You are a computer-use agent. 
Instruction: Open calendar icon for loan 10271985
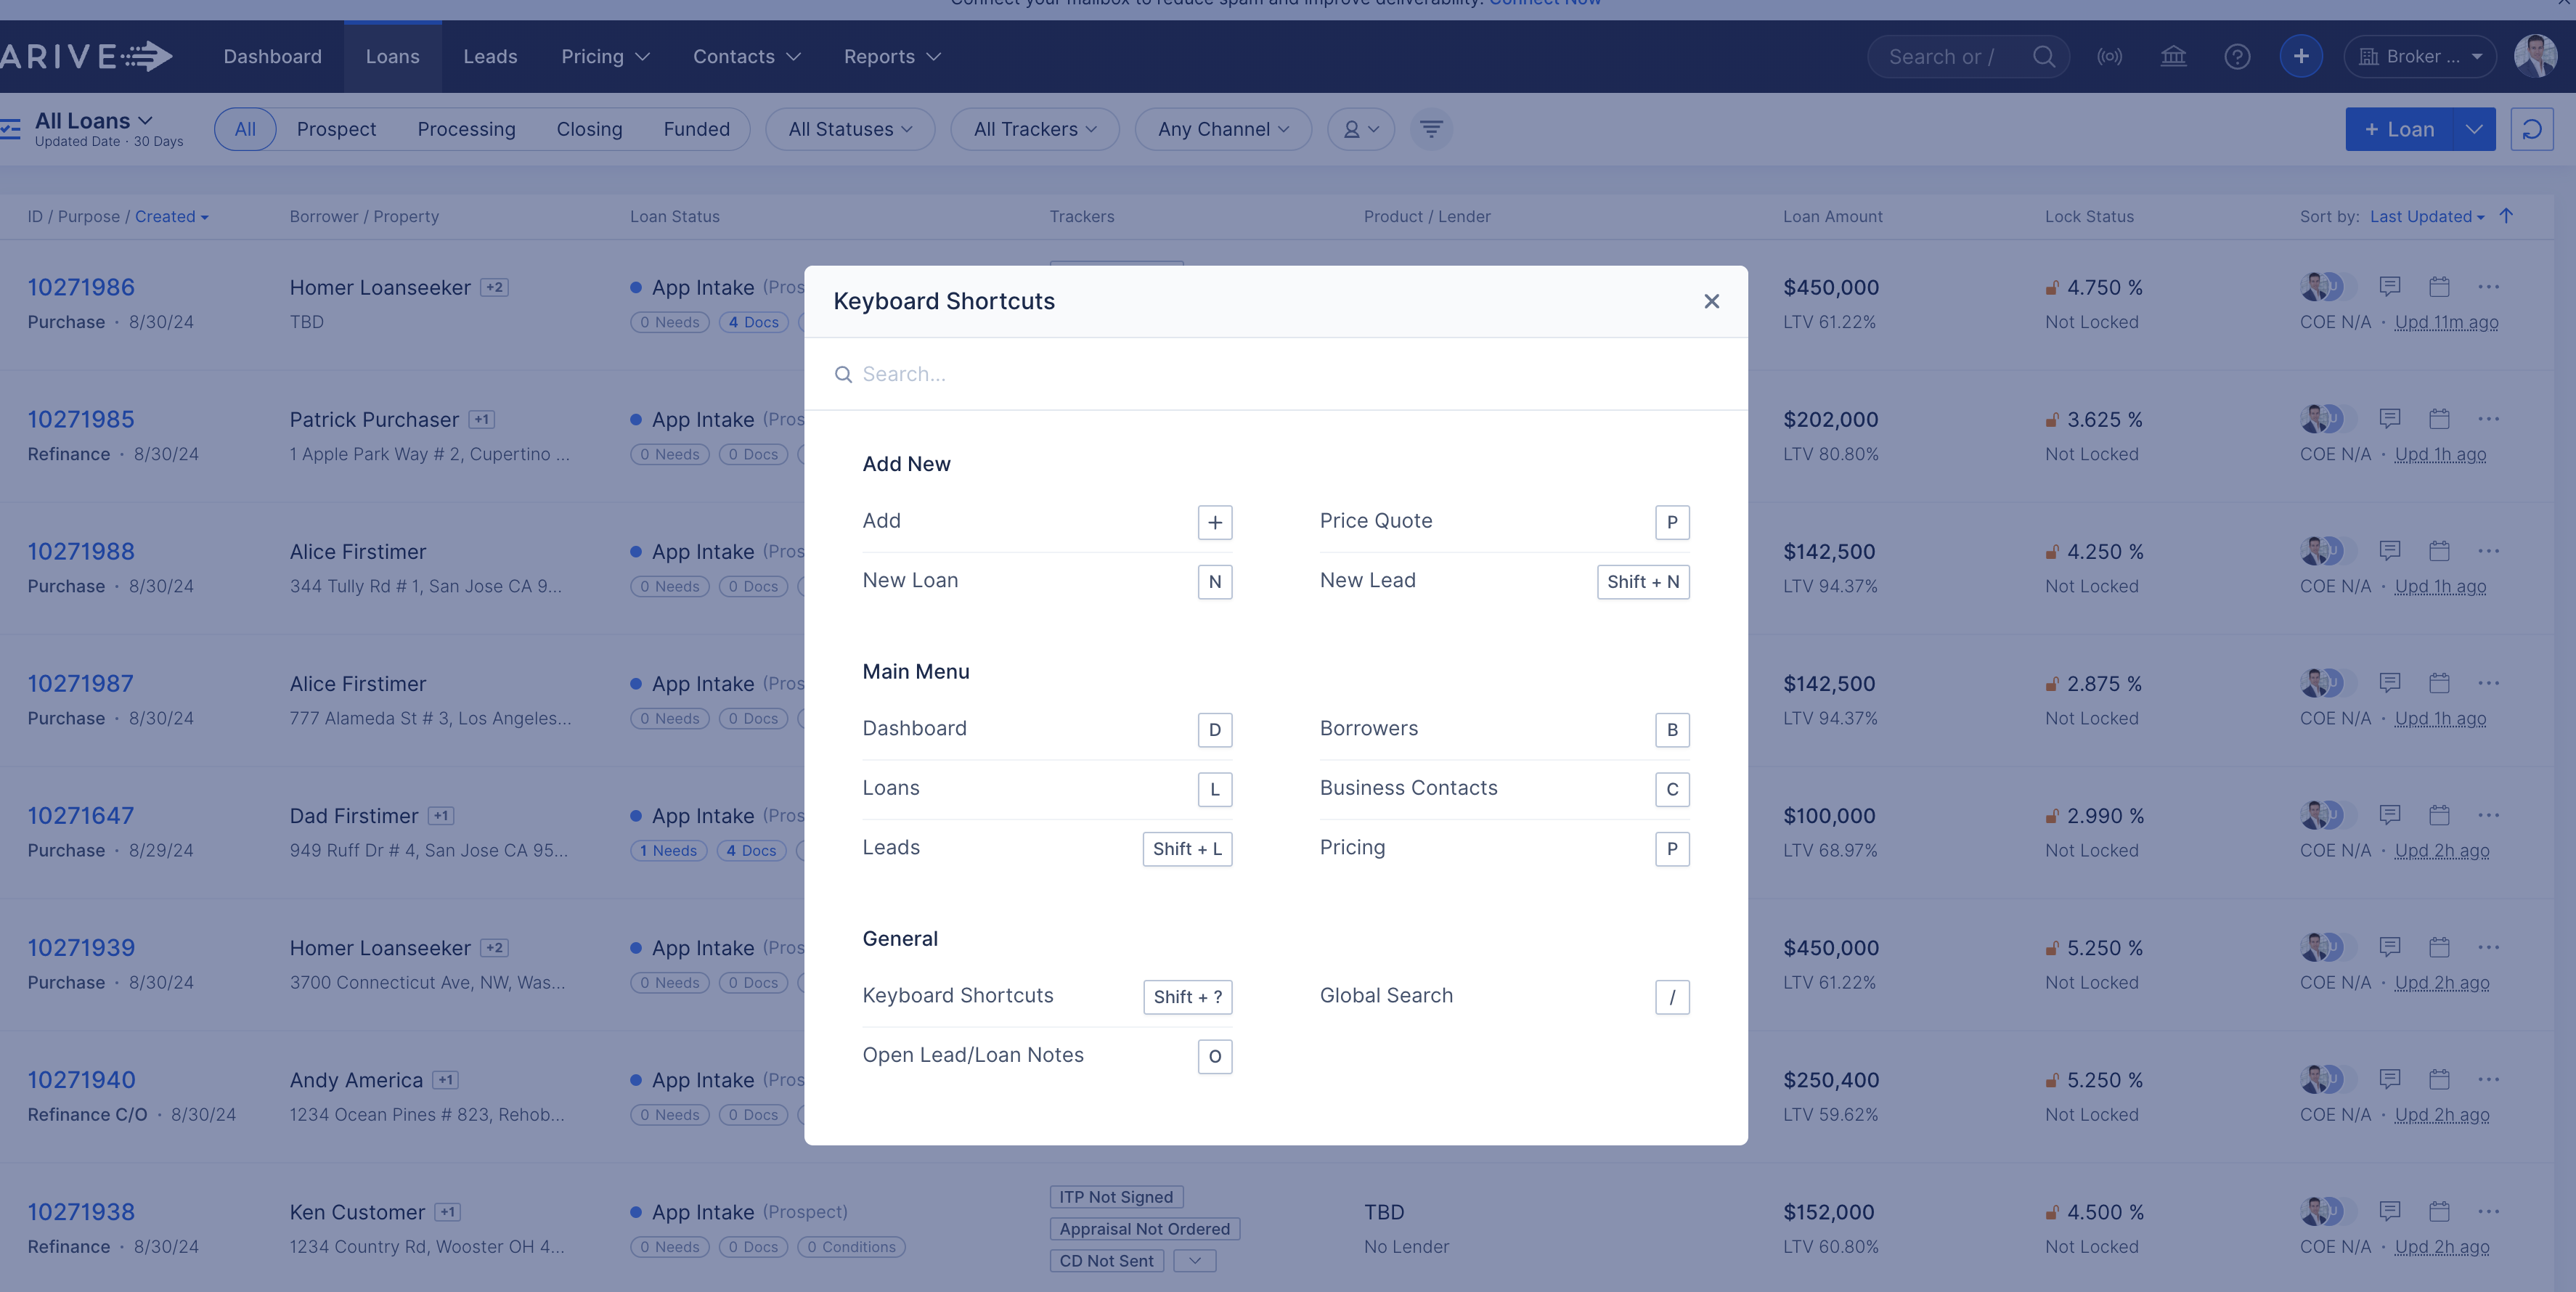2439,419
